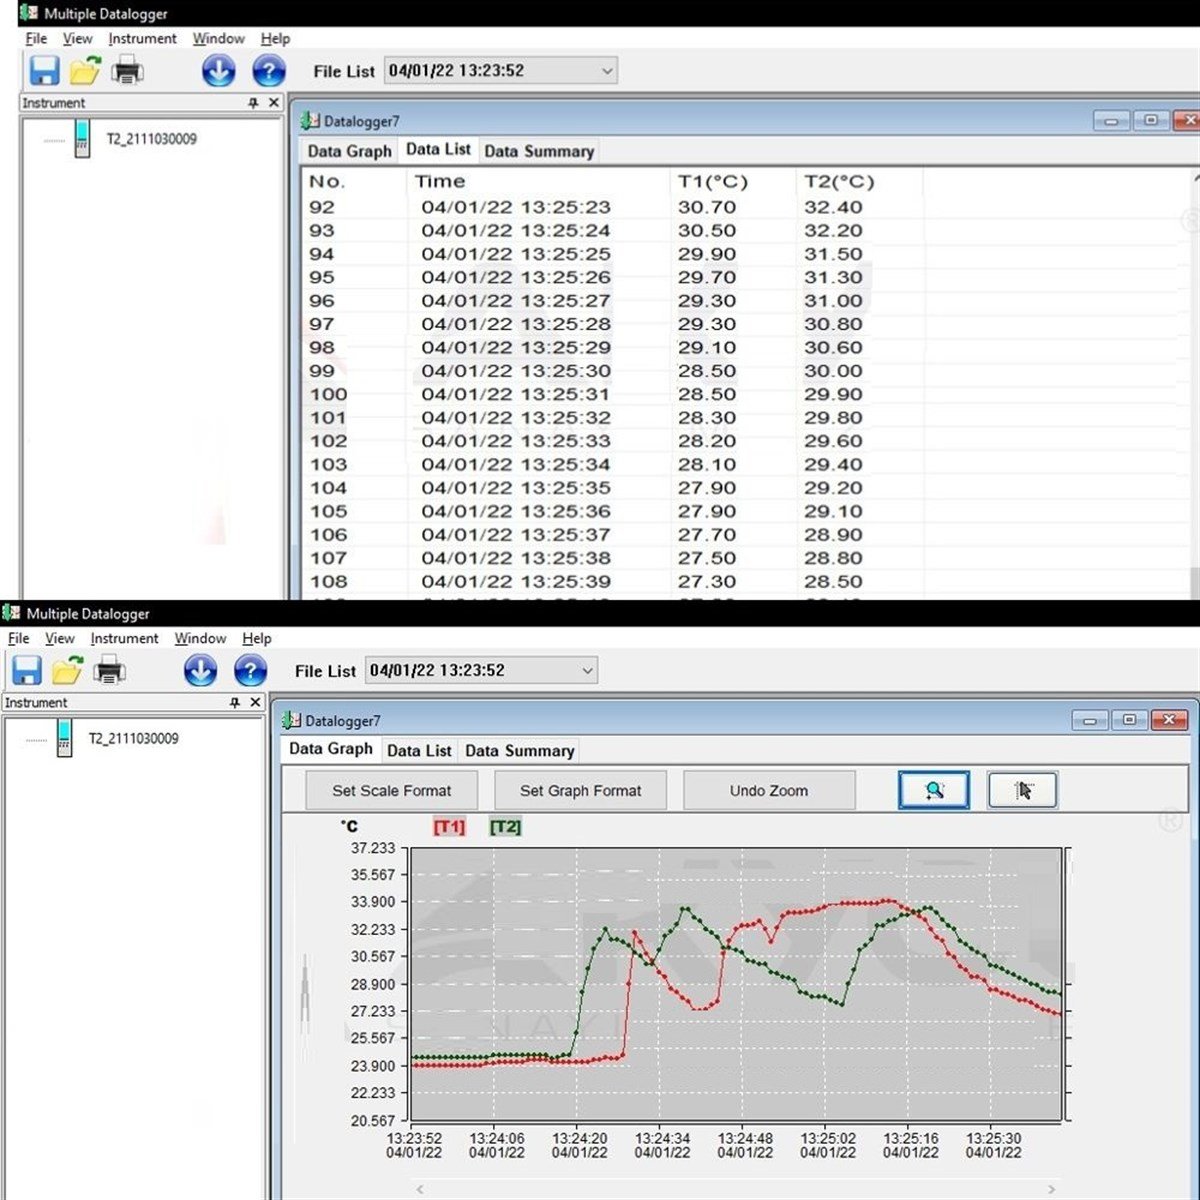Minimize the Datalogger7 child window showing the graph
The image size is (1200, 1200).
(x=1090, y=720)
